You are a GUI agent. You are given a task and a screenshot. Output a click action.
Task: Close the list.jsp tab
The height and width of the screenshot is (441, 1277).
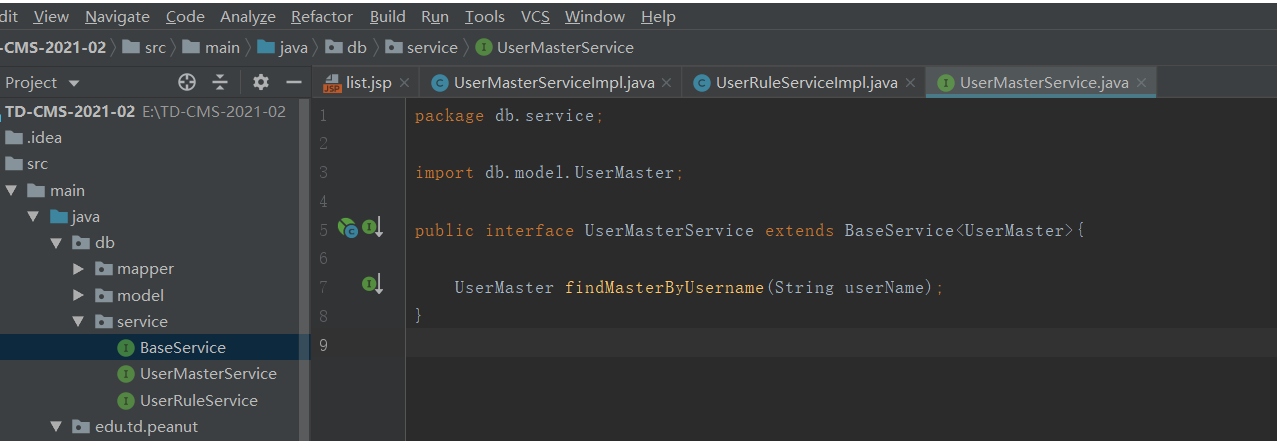[404, 83]
